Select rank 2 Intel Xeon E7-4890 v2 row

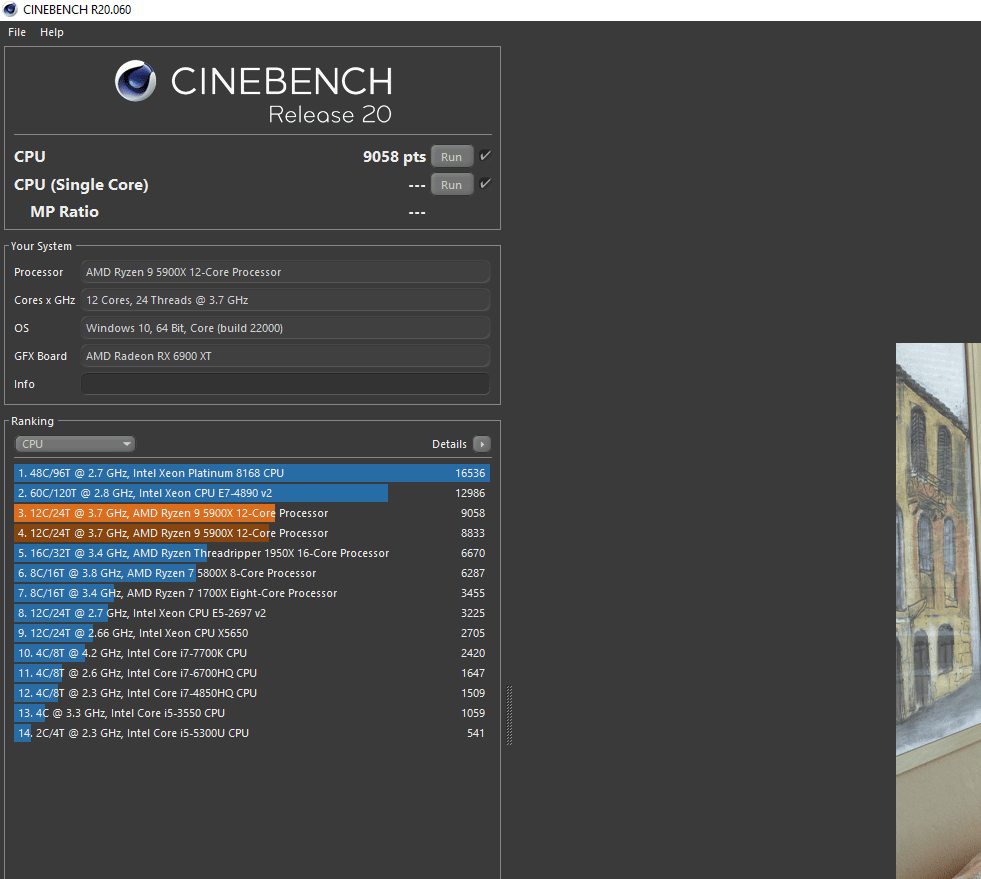[252, 493]
